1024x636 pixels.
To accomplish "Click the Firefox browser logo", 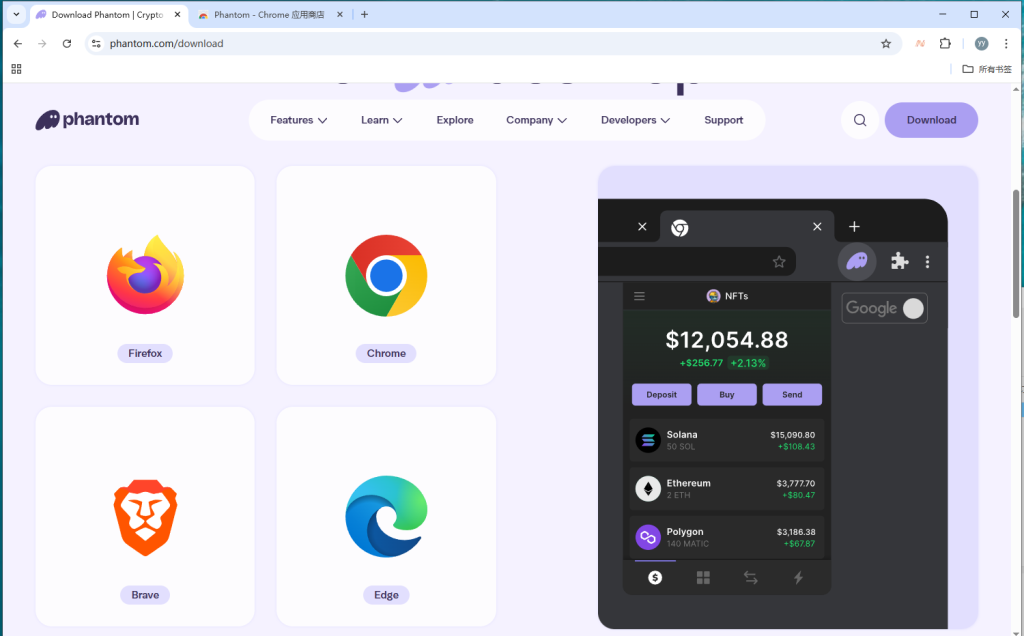I will click(145, 275).
